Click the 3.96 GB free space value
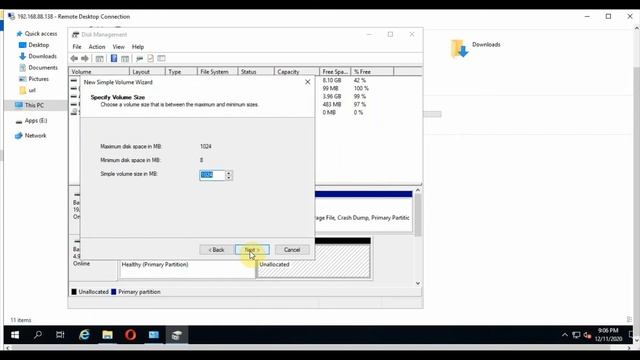This screenshot has width=640, height=360. click(332, 96)
